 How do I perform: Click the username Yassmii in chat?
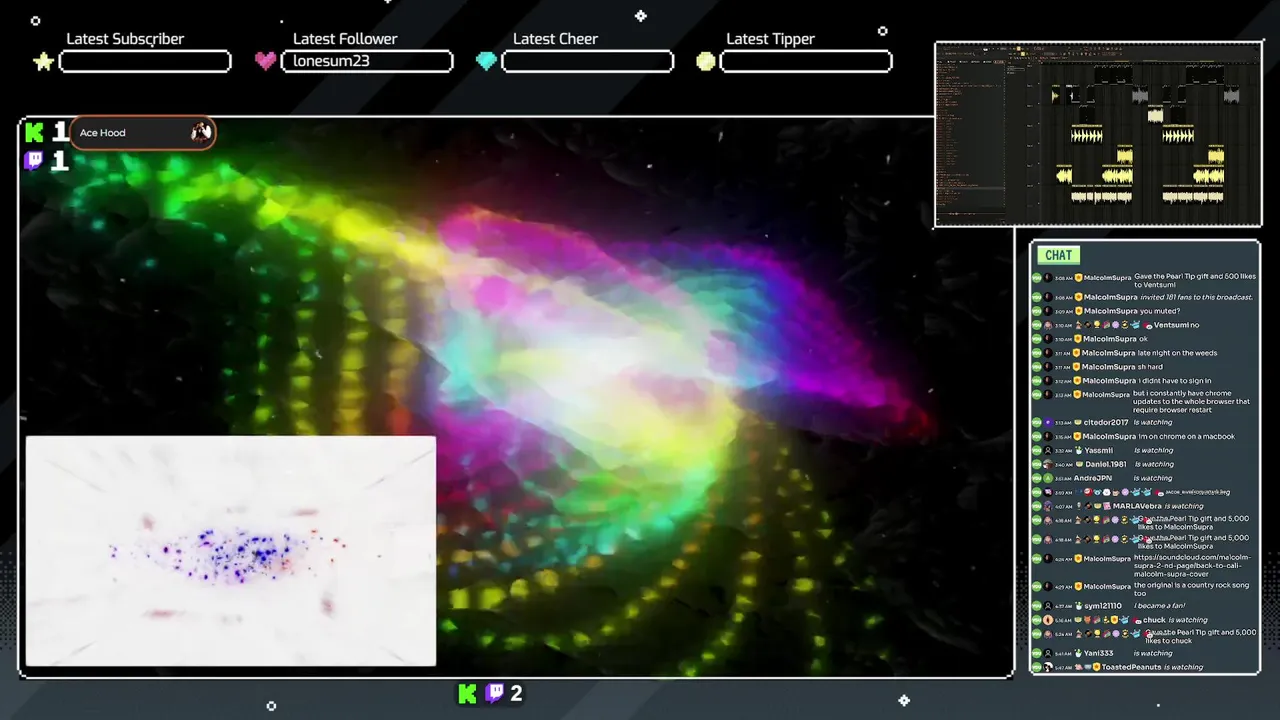point(1099,450)
